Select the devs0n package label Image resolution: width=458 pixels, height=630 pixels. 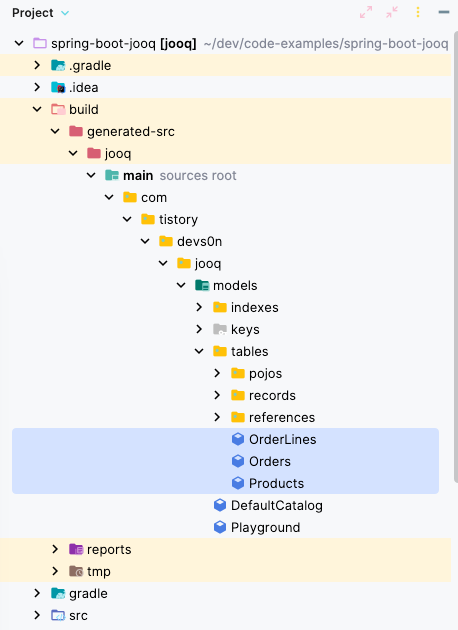pyautogui.click(x=199, y=241)
